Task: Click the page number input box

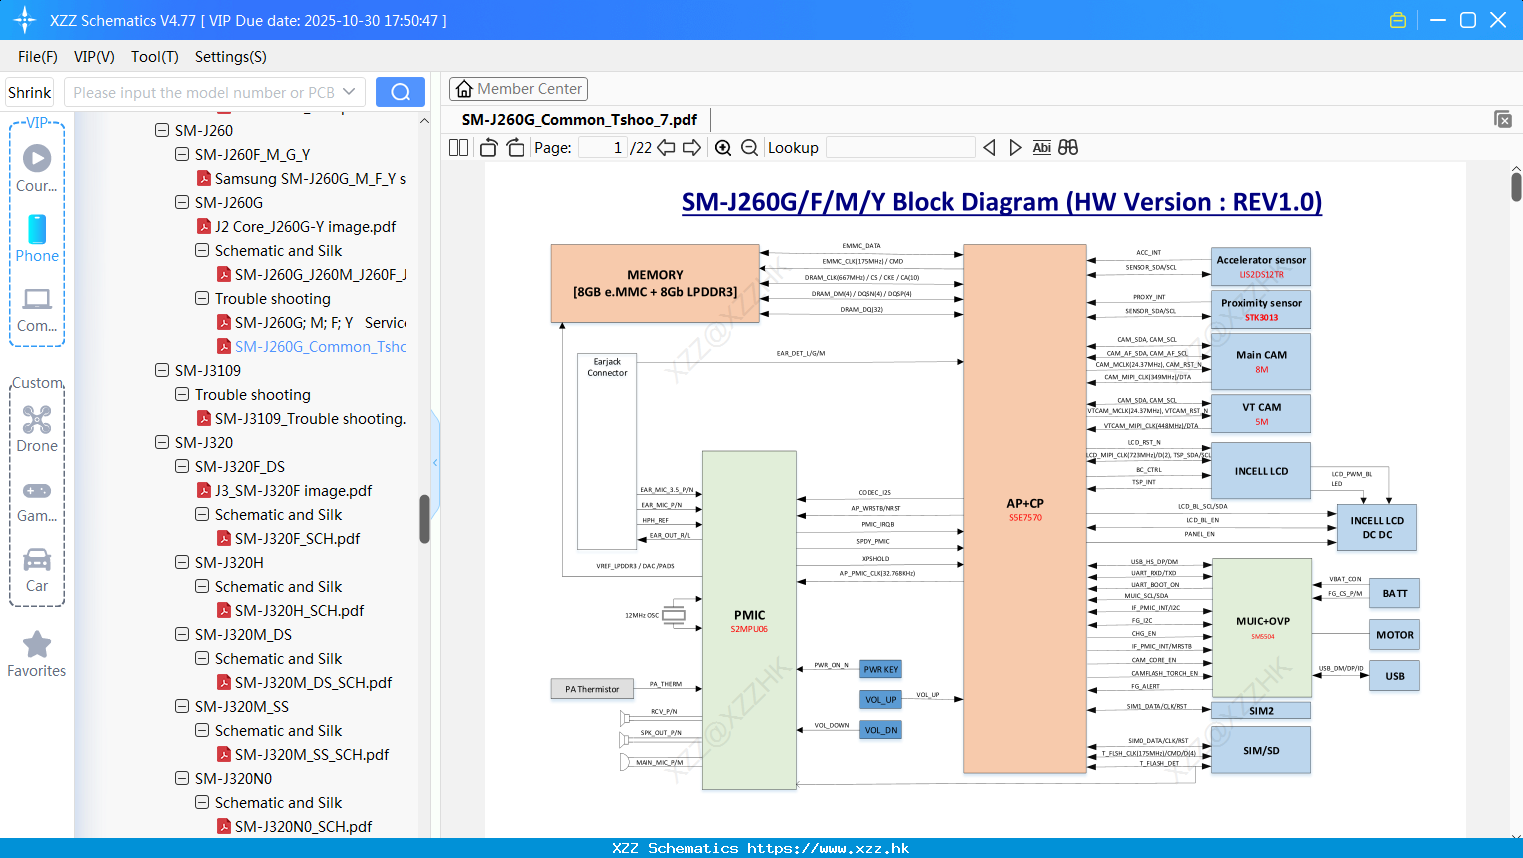Action: [603, 147]
